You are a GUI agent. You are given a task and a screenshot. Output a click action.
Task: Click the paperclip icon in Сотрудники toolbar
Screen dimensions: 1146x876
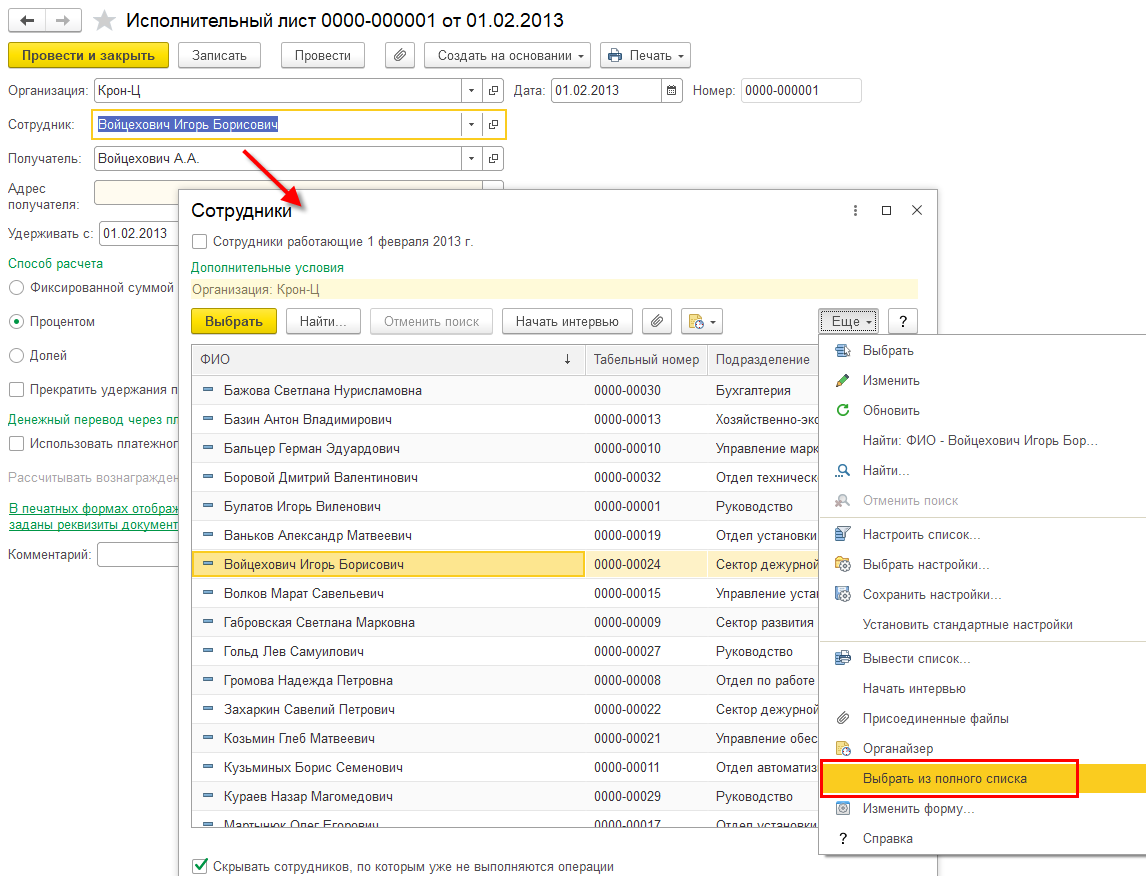click(x=656, y=322)
